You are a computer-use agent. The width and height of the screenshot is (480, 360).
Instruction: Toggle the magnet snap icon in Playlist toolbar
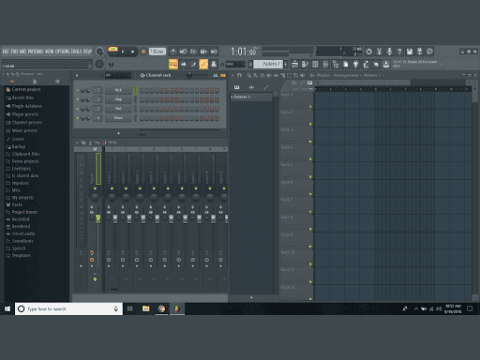[239, 75]
